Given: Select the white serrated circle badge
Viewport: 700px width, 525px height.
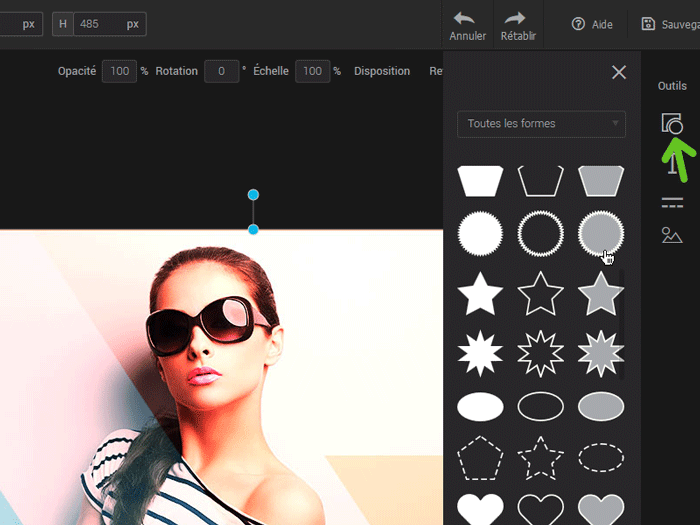Looking at the screenshot, I should pos(480,235).
